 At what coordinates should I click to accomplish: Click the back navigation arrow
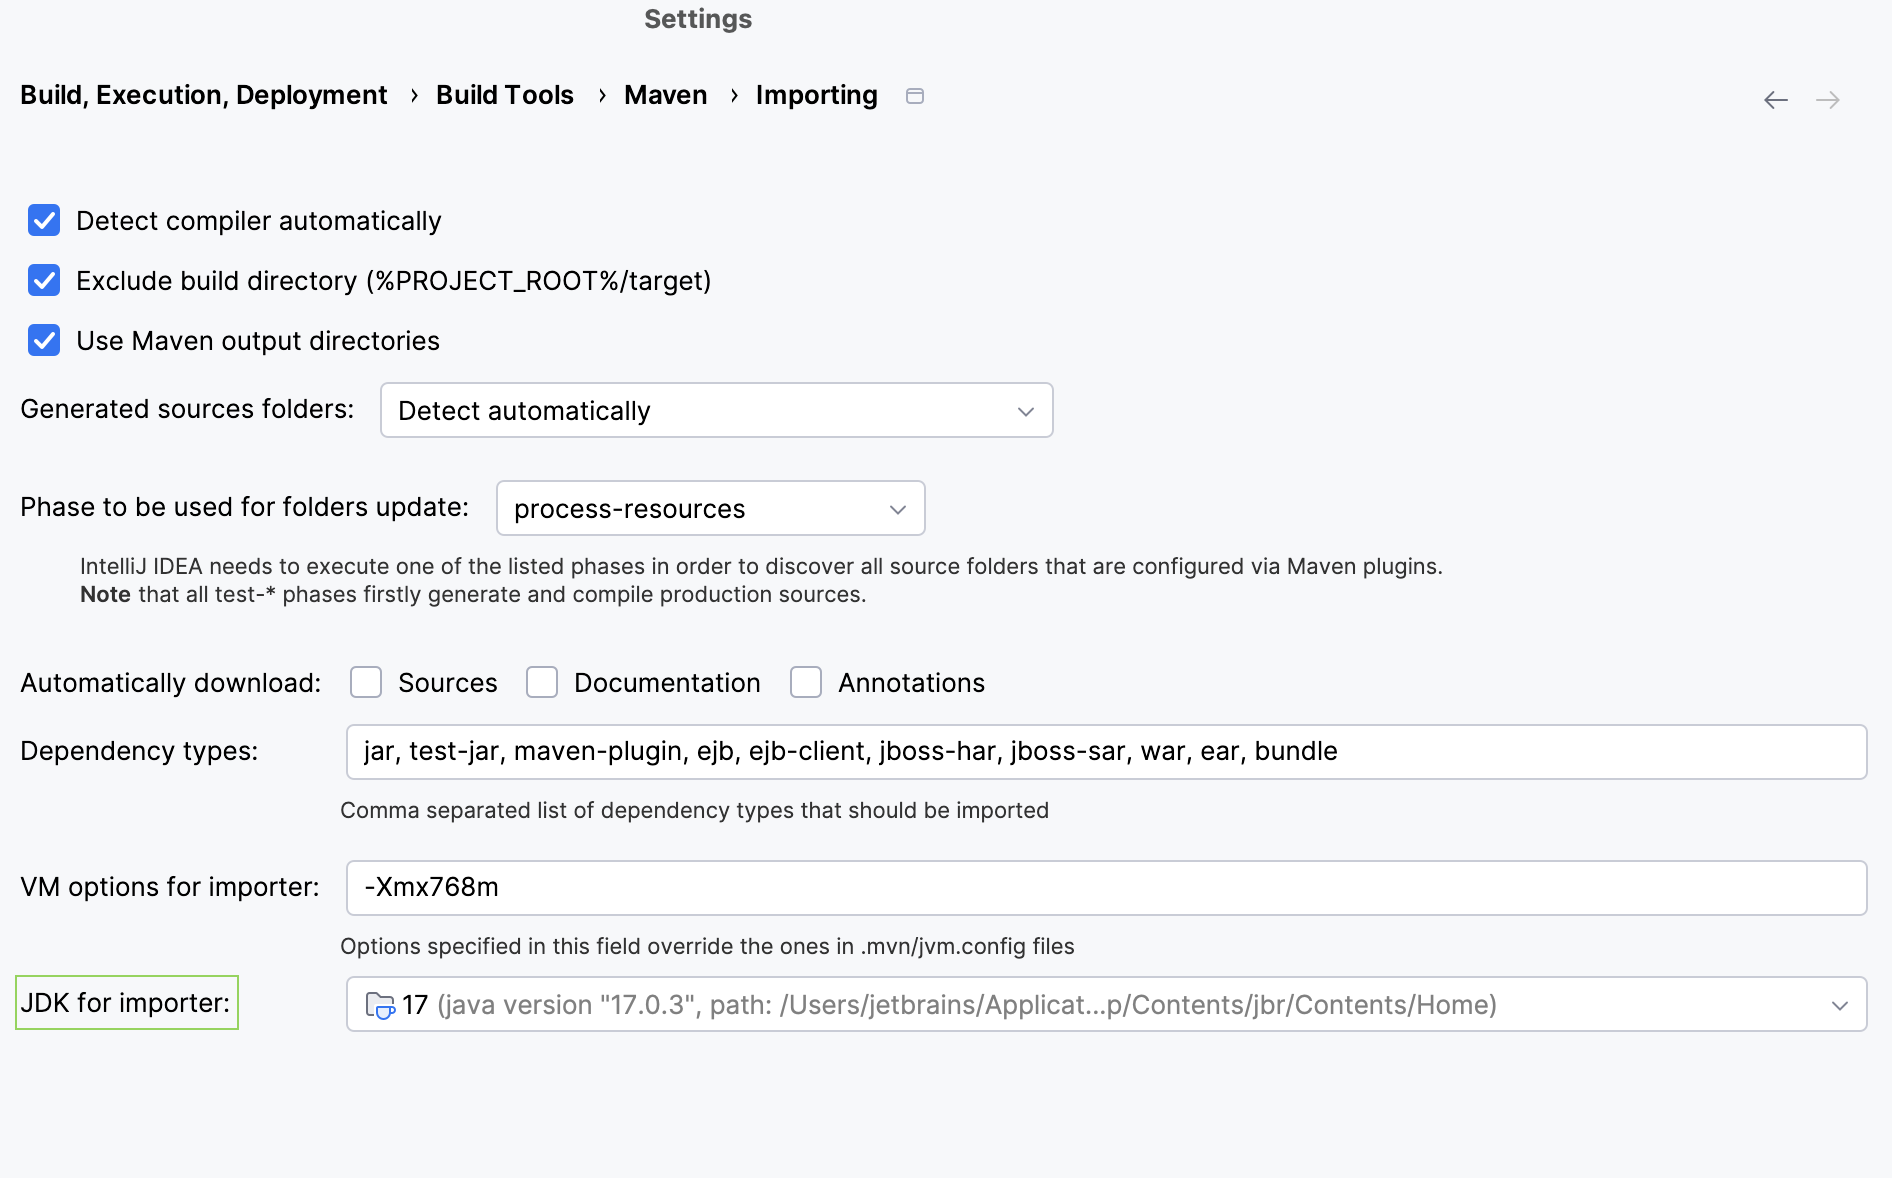[1775, 99]
